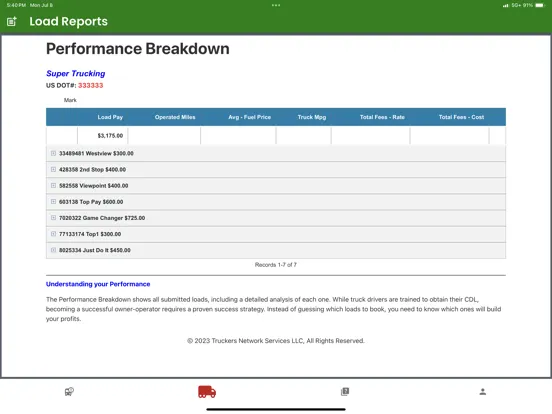This screenshot has width=552, height=414.
Task: Click the Total Fees - Cost column header
Action: (x=461, y=117)
